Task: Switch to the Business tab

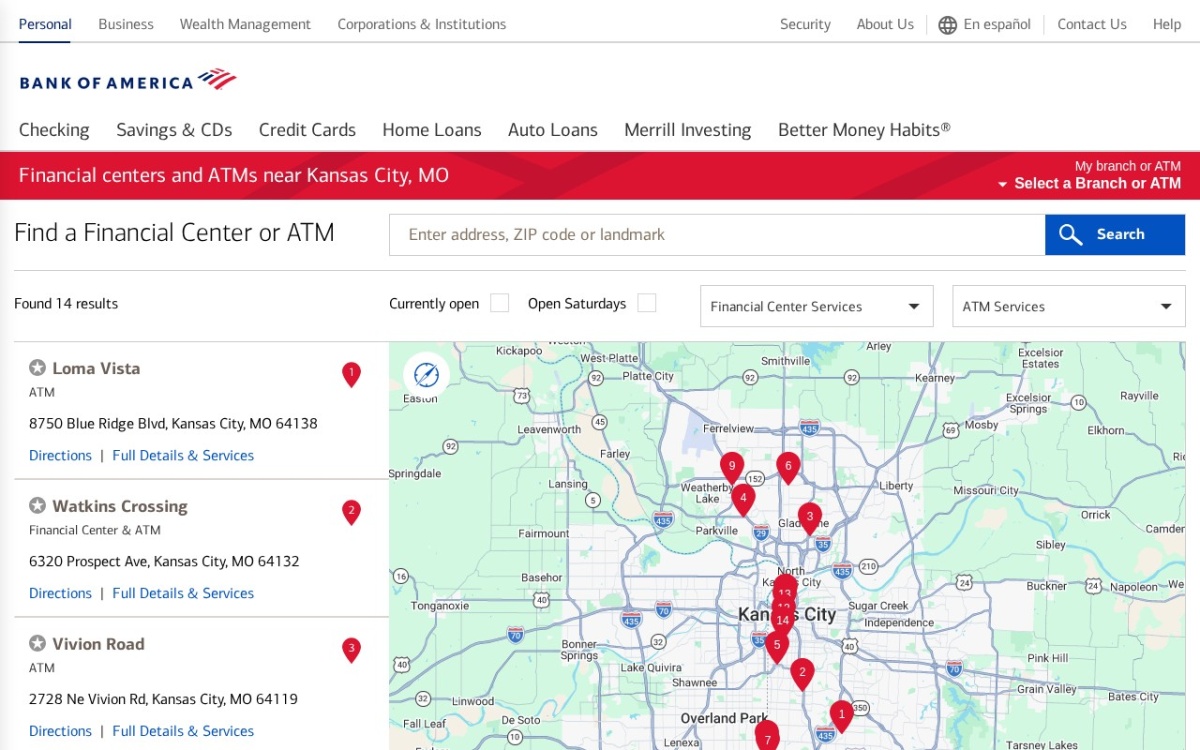Action: tap(126, 24)
